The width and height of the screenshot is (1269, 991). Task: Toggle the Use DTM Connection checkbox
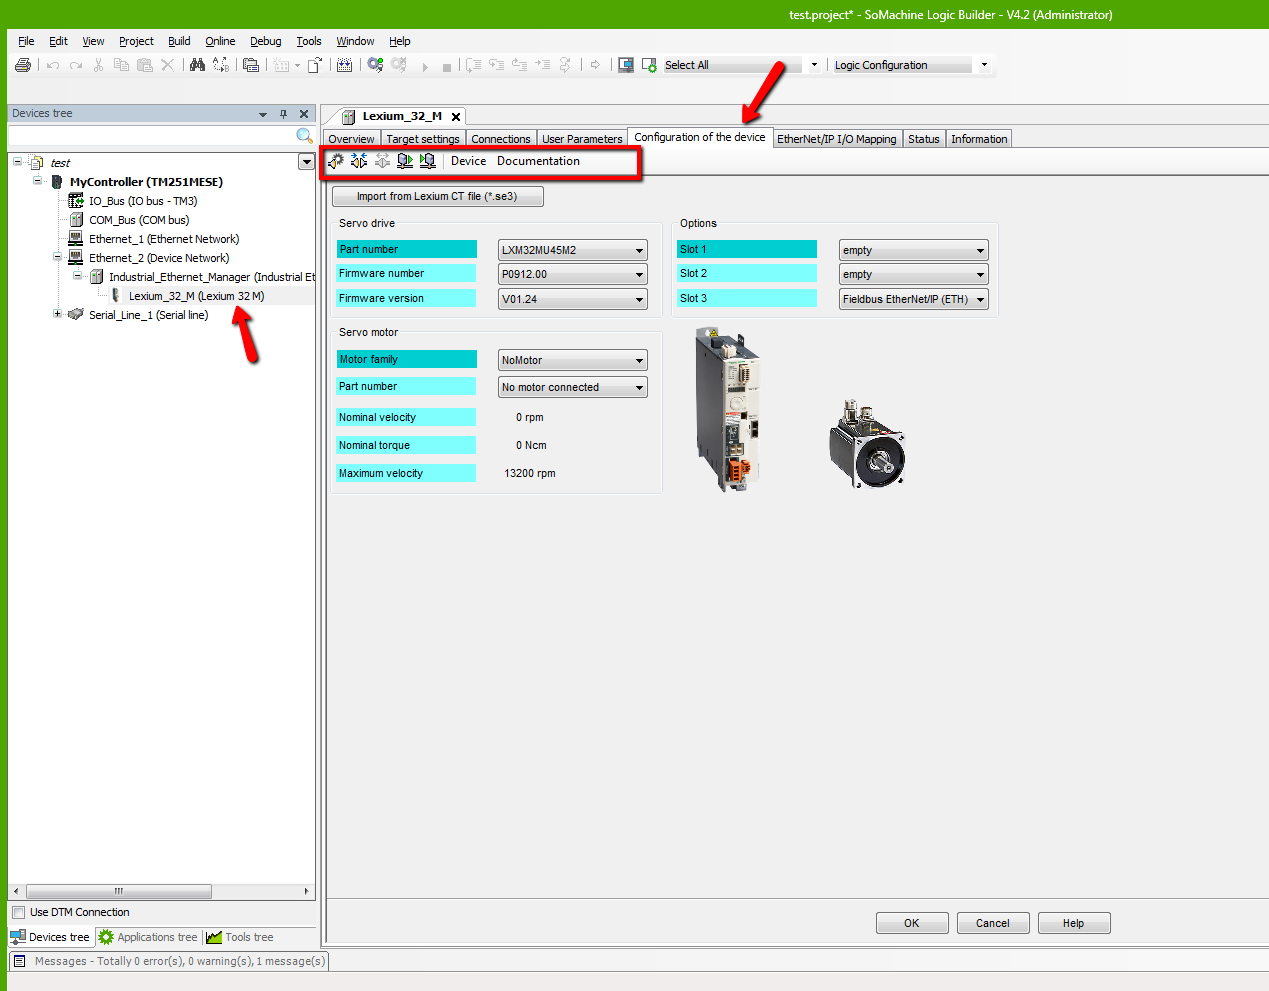click(18, 912)
